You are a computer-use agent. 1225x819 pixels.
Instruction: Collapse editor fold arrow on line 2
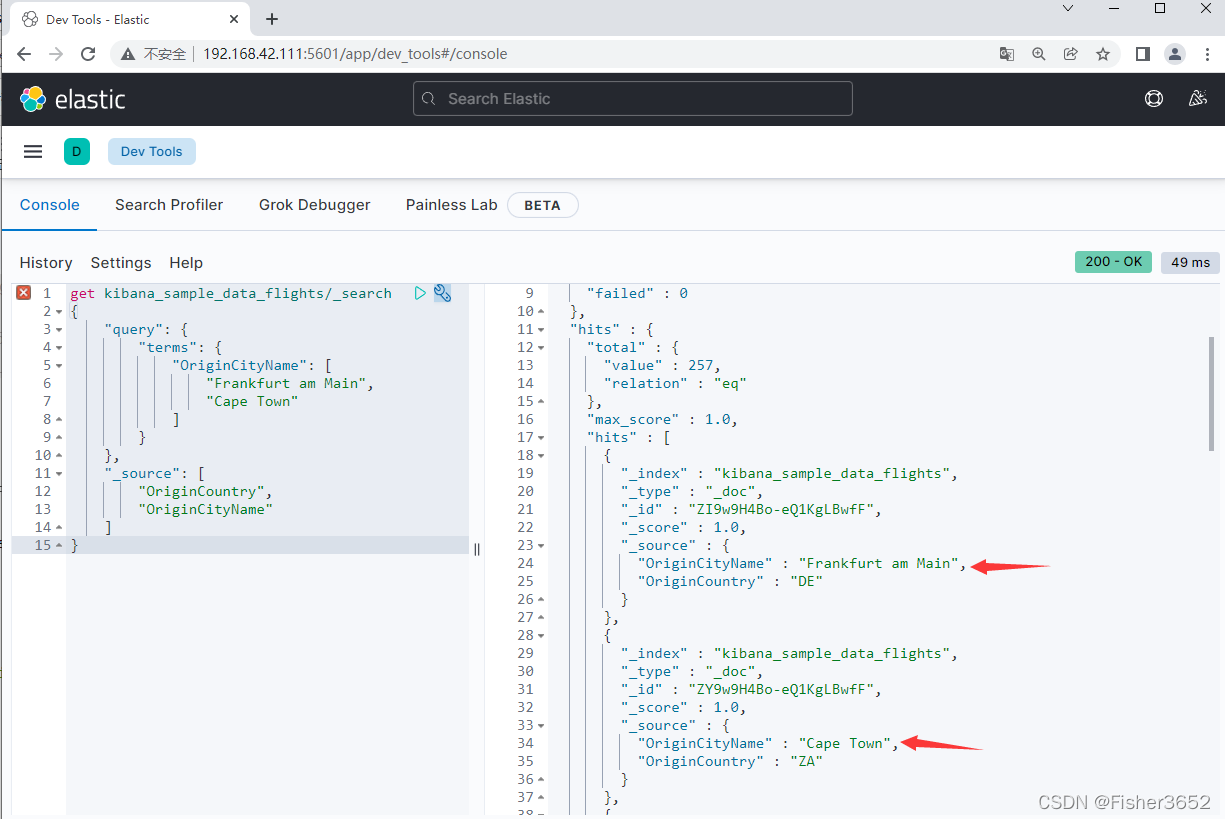click(x=59, y=312)
